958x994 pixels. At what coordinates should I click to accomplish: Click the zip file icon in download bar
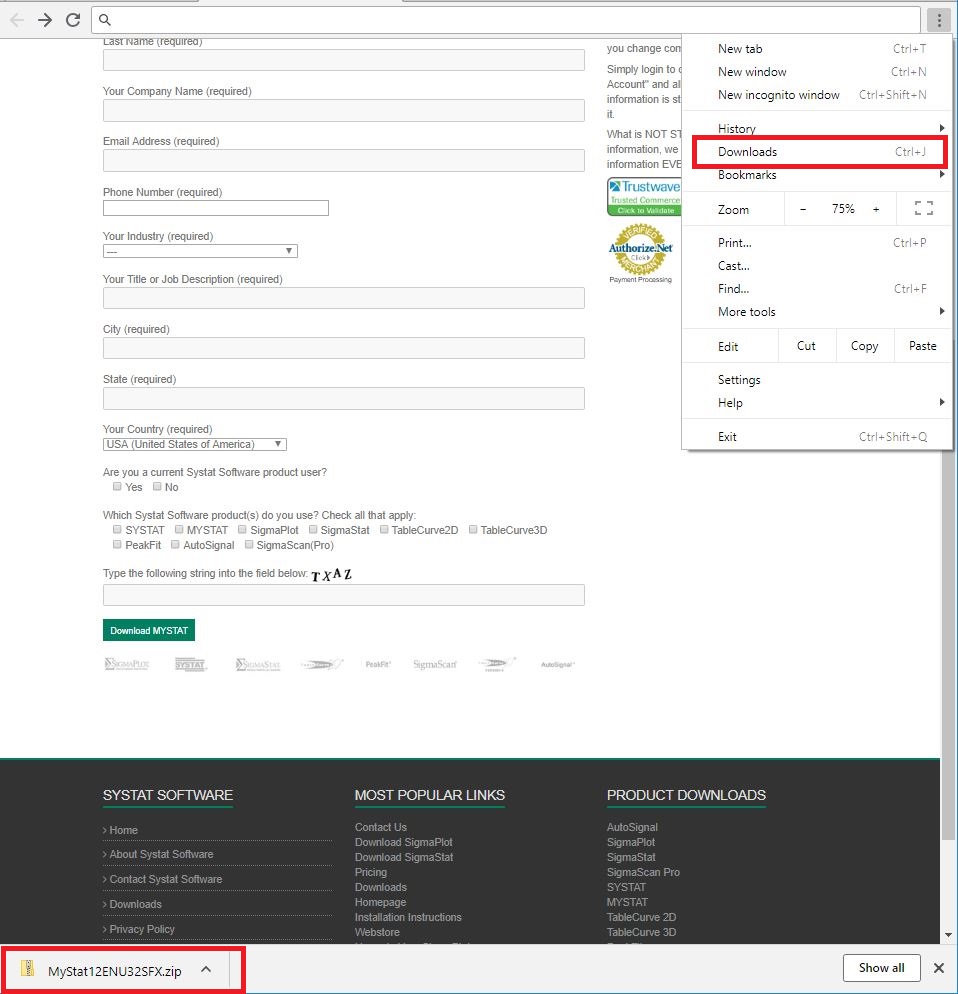coord(27,968)
